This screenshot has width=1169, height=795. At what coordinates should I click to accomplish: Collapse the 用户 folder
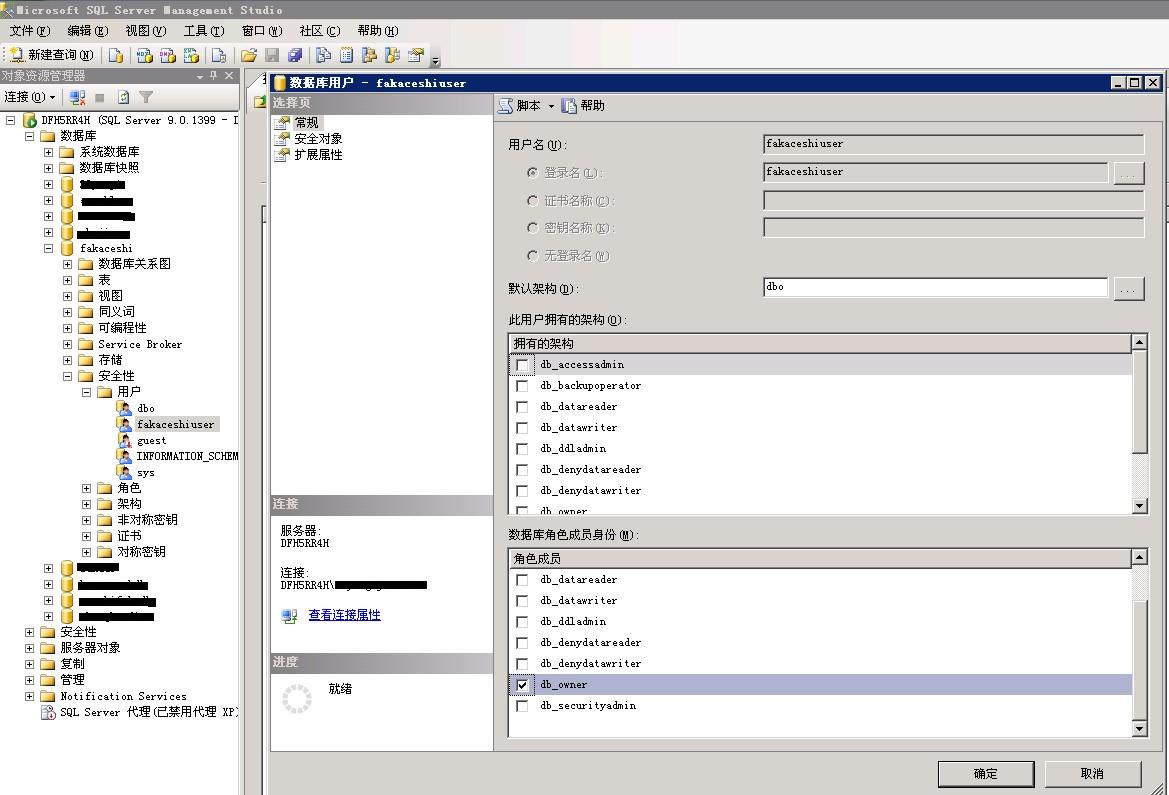86,392
